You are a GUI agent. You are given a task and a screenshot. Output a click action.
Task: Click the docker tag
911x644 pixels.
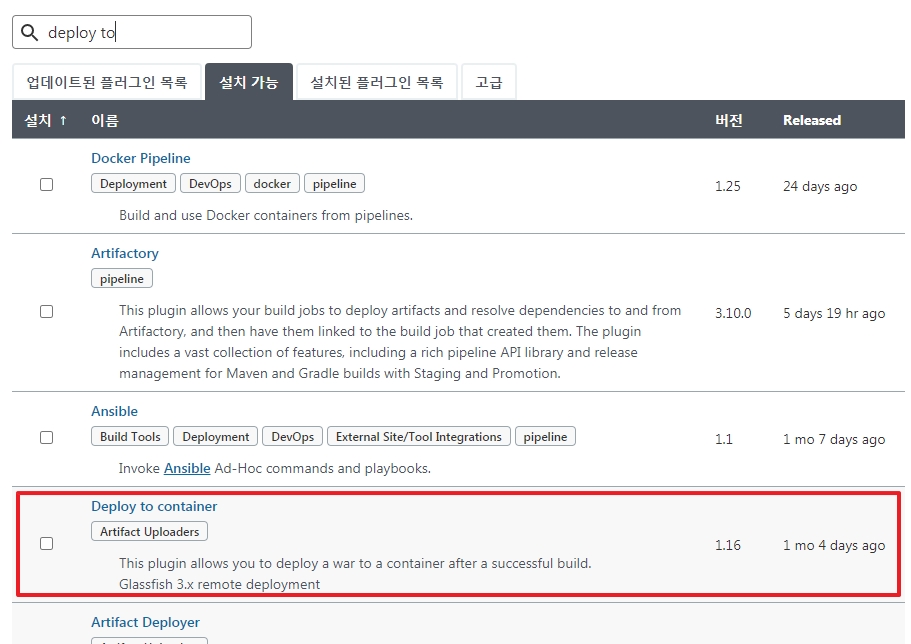tap(272, 184)
